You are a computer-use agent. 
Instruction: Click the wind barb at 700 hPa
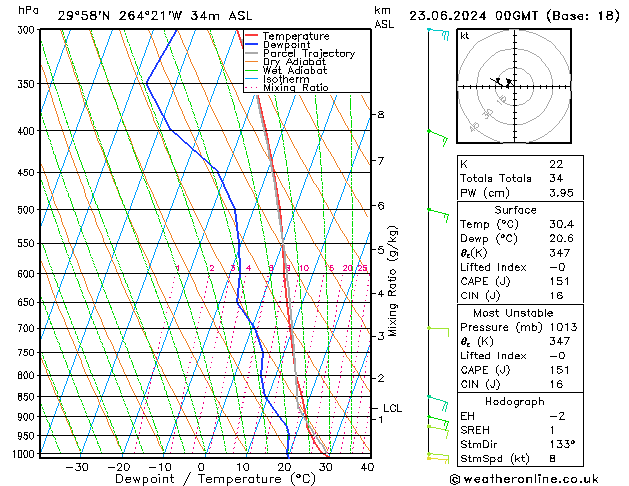coord(437,329)
